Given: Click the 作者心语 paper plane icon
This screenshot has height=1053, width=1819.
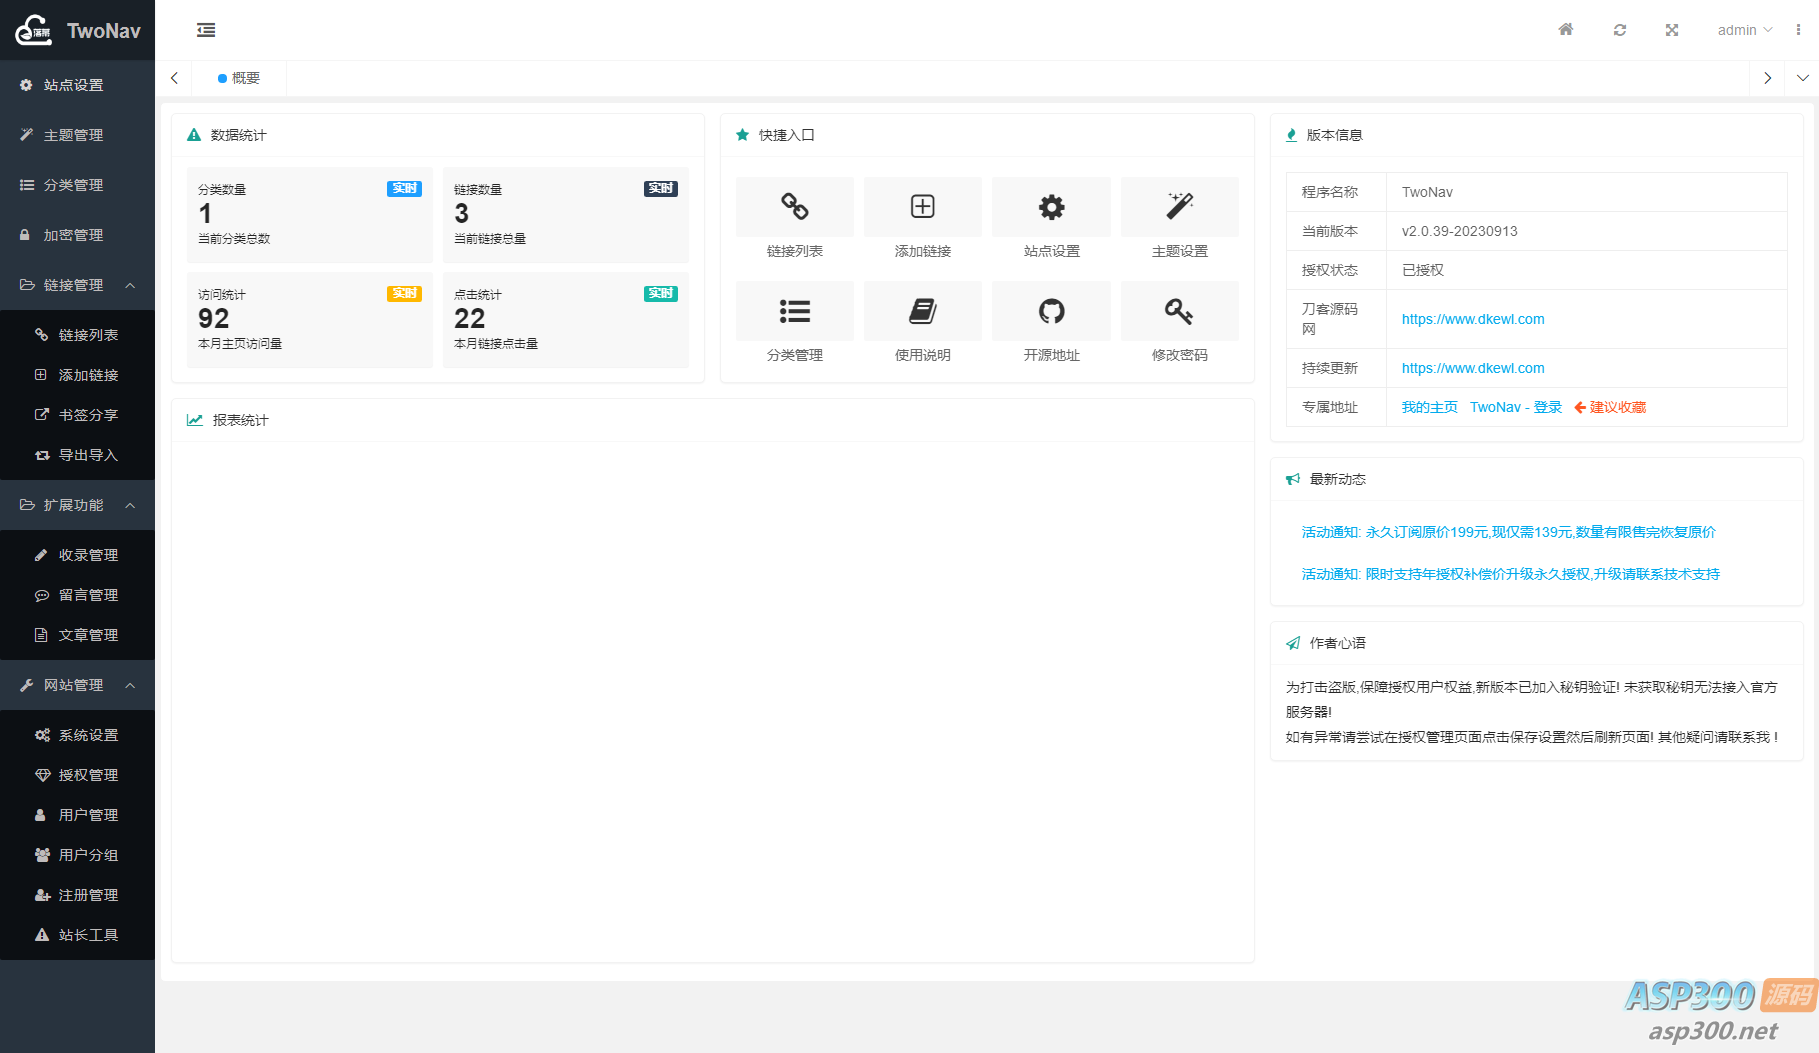Looking at the screenshot, I should tap(1293, 643).
